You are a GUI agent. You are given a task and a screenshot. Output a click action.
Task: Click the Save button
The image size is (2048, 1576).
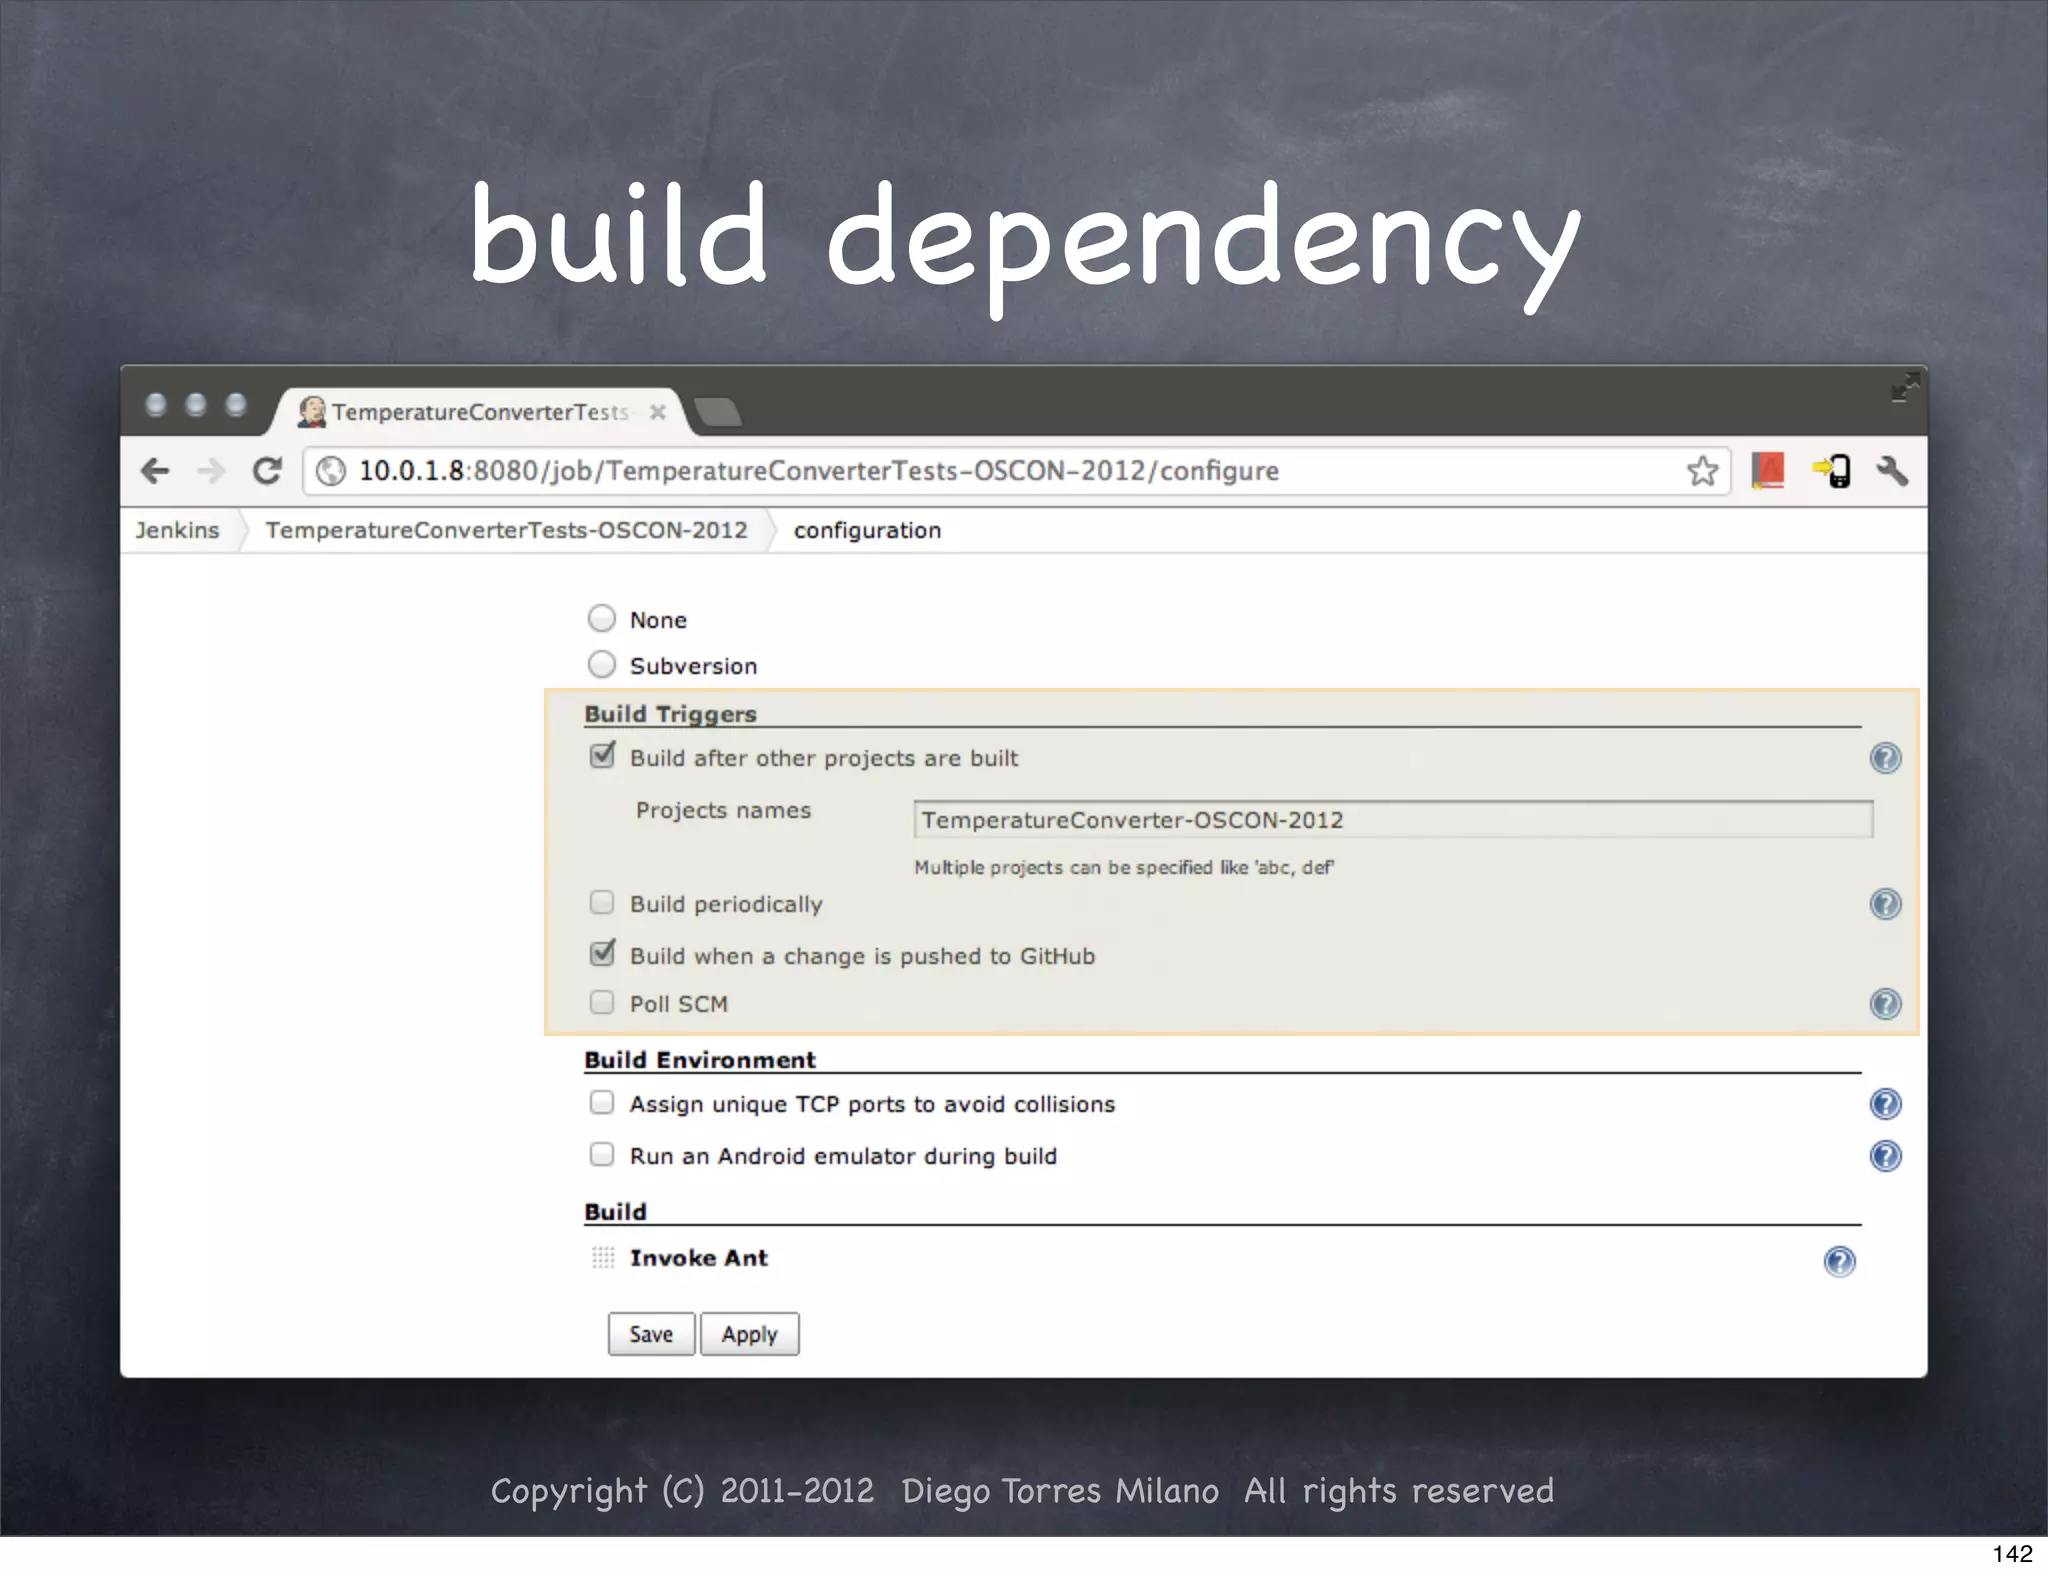coord(651,1334)
